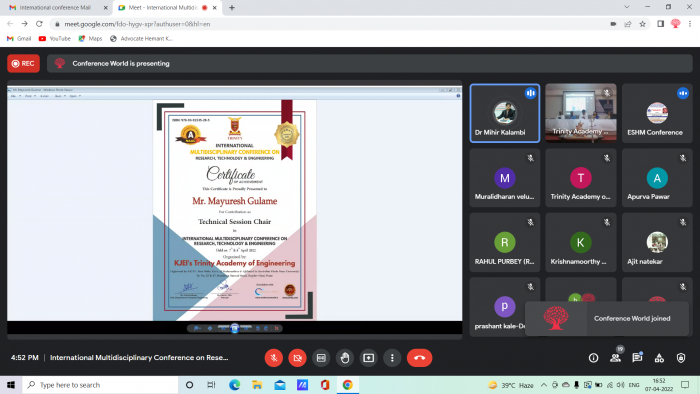Click the REC recording indicator button
Image resolution: width=700 pixels, height=394 pixels.
[x=23, y=63]
